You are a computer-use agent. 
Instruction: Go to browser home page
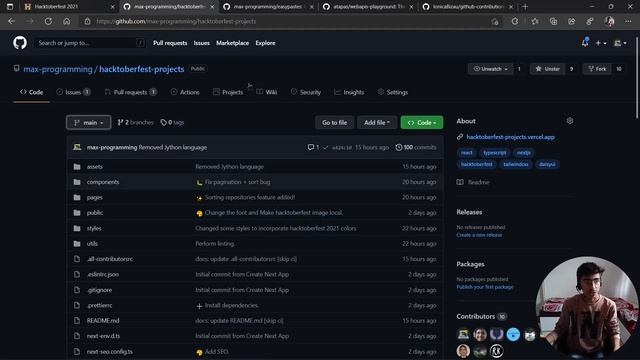(x=67, y=21)
